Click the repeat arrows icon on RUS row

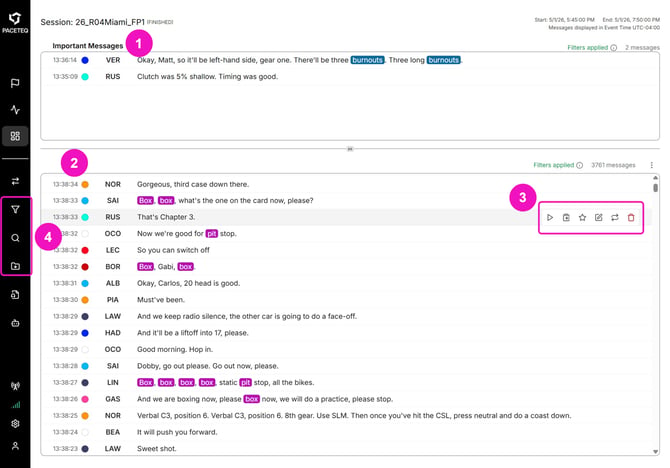coord(615,218)
